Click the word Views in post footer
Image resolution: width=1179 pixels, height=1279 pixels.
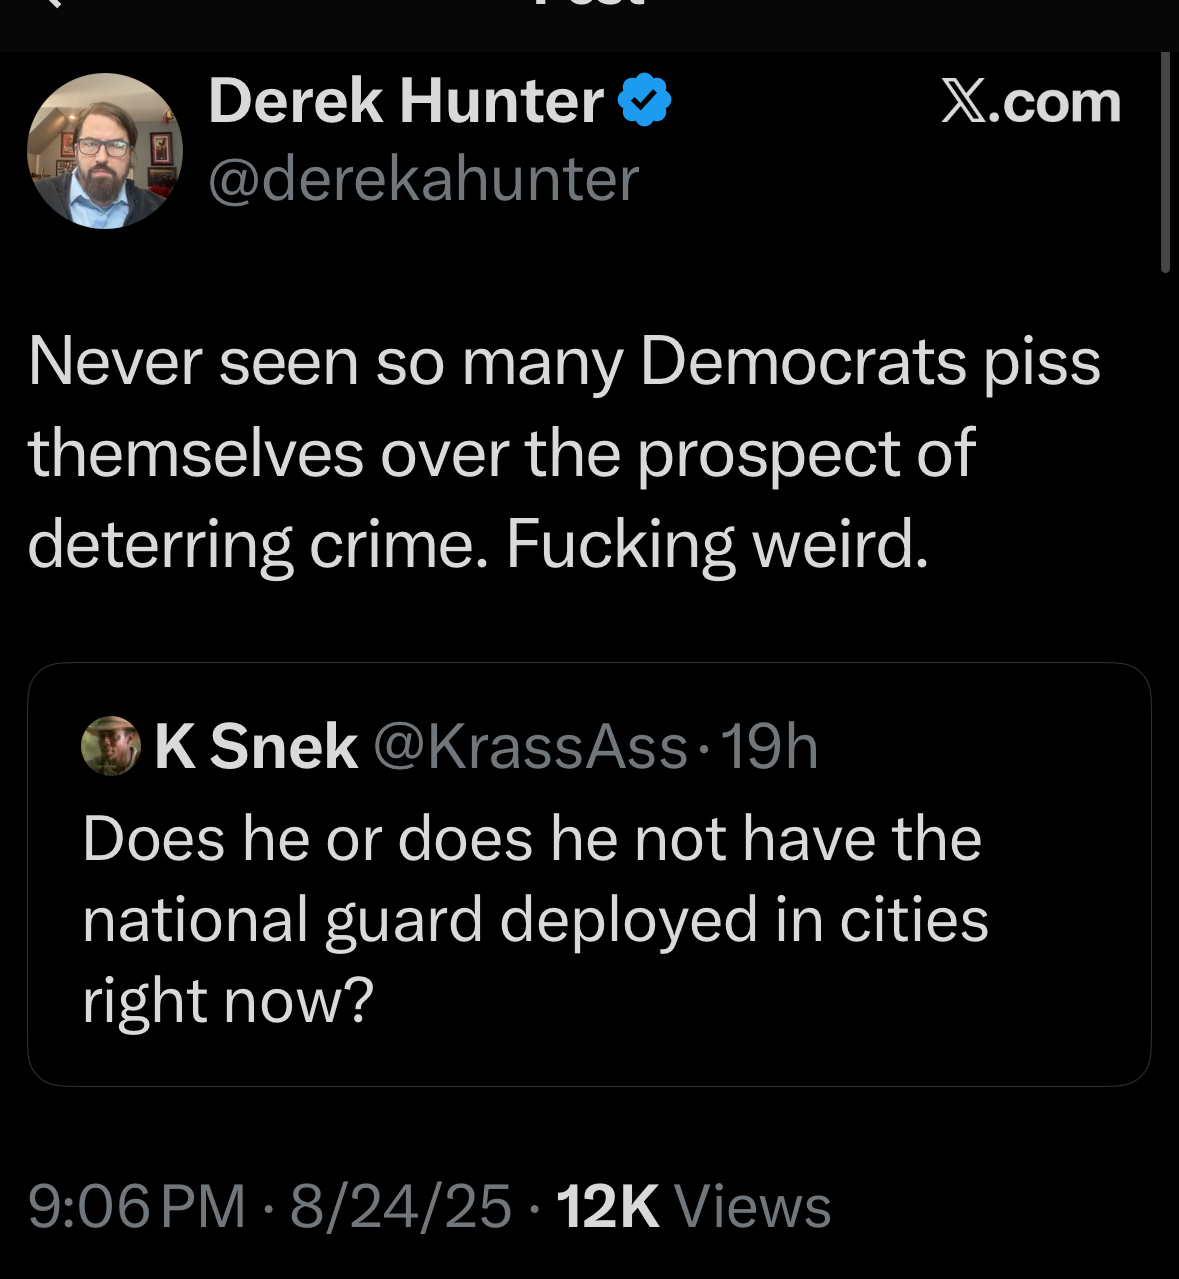pyautogui.click(x=753, y=1205)
